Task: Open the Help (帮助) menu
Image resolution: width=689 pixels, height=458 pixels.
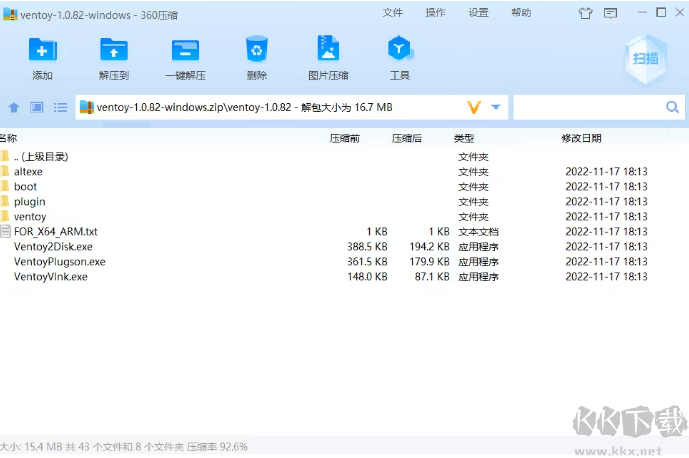Action: point(521,13)
